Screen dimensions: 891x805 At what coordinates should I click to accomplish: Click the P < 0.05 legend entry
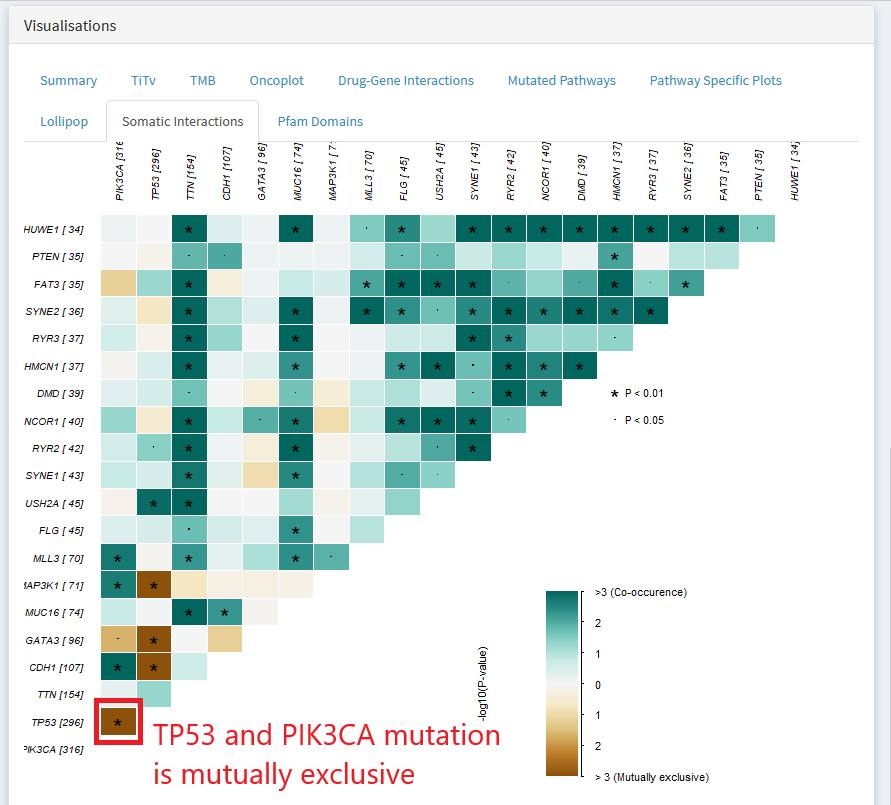tap(639, 420)
